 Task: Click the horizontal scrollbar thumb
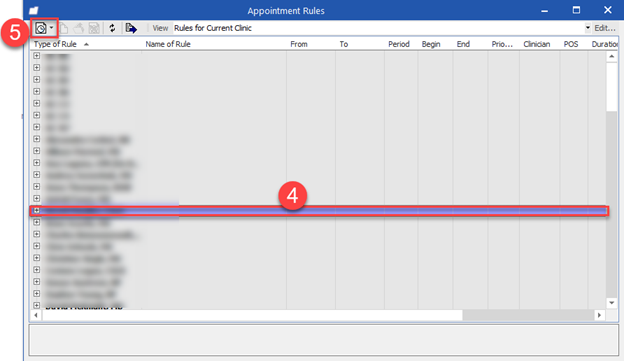pos(252,315)
